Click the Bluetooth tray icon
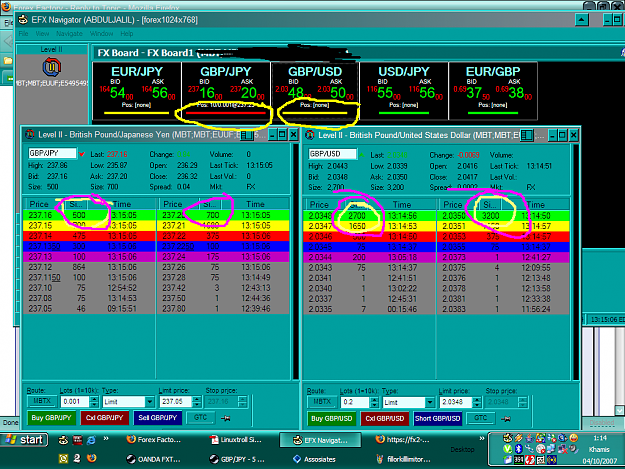Image resolution: width=625 pixels, height=469 pixels. (x=518, y=449)
